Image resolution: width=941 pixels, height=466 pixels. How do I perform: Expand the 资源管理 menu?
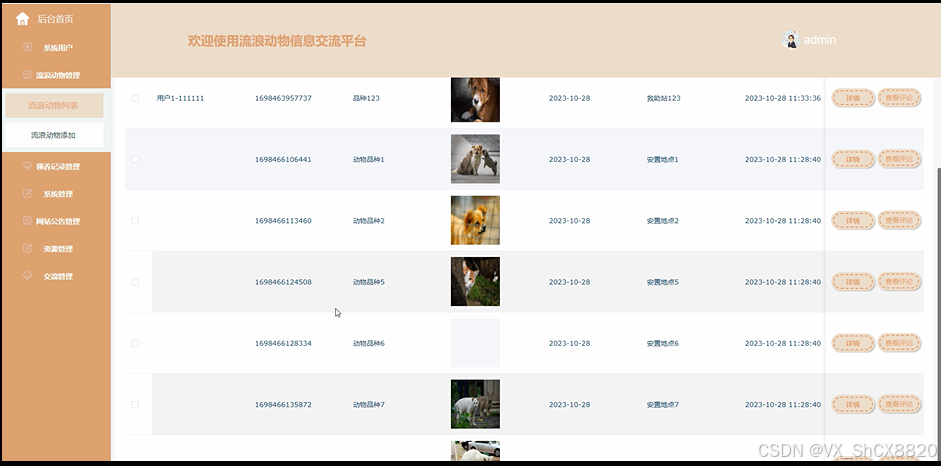pyautogui.click(x=56, y=249)
